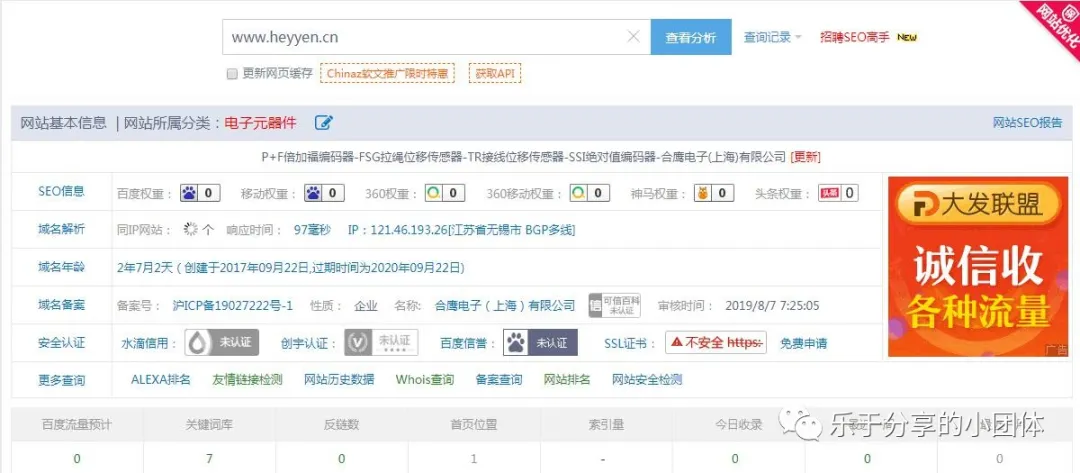Open the Whois查询 link
The height and width of the screenshot is (473, 1080).
[x=424, y=379]
